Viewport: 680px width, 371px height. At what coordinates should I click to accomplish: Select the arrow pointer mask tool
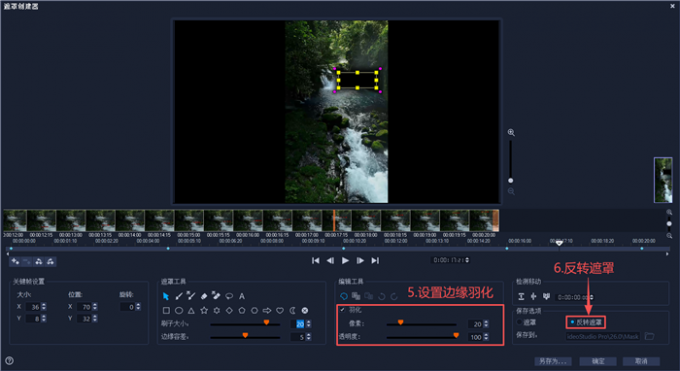166,296
